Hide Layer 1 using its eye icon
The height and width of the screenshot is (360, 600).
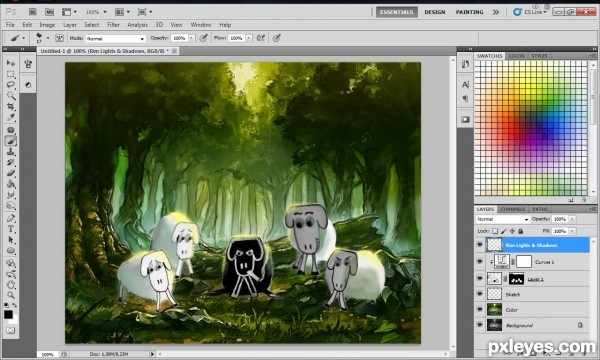pos(480,279)
